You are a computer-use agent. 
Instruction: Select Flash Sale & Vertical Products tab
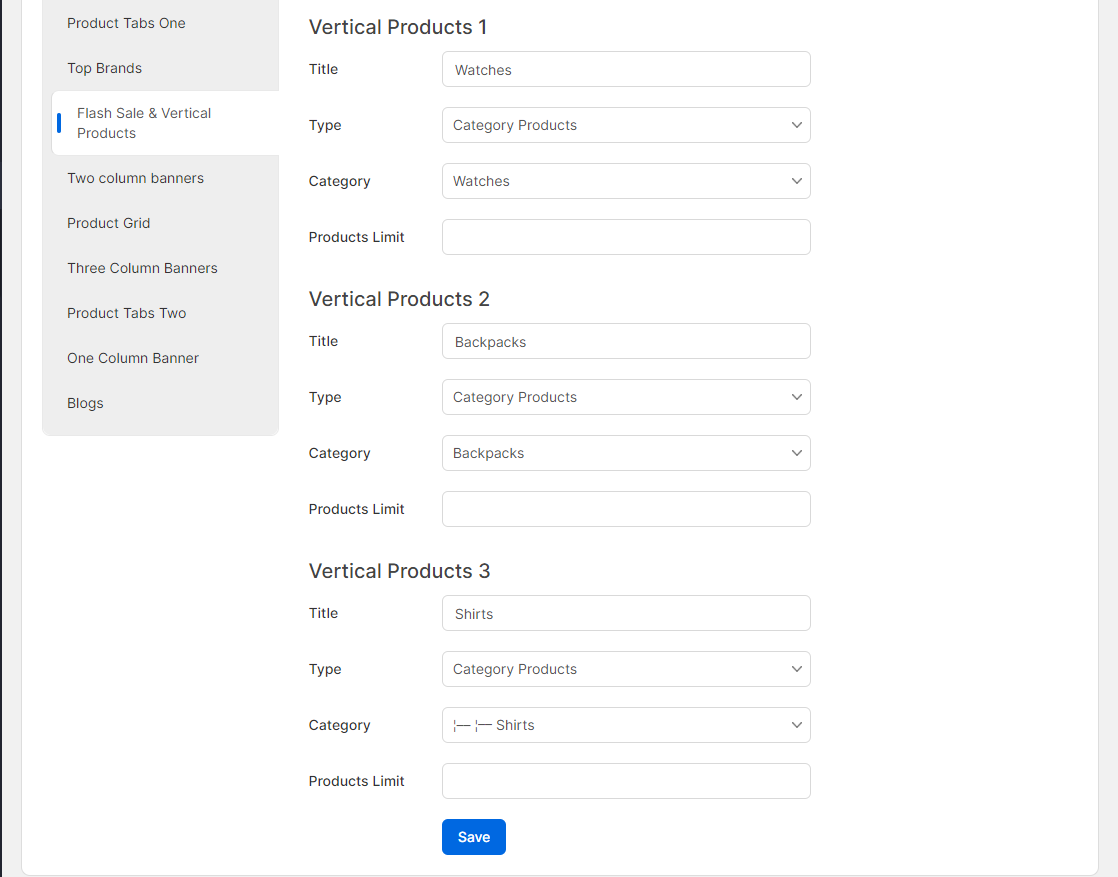[x=144, y=123]
